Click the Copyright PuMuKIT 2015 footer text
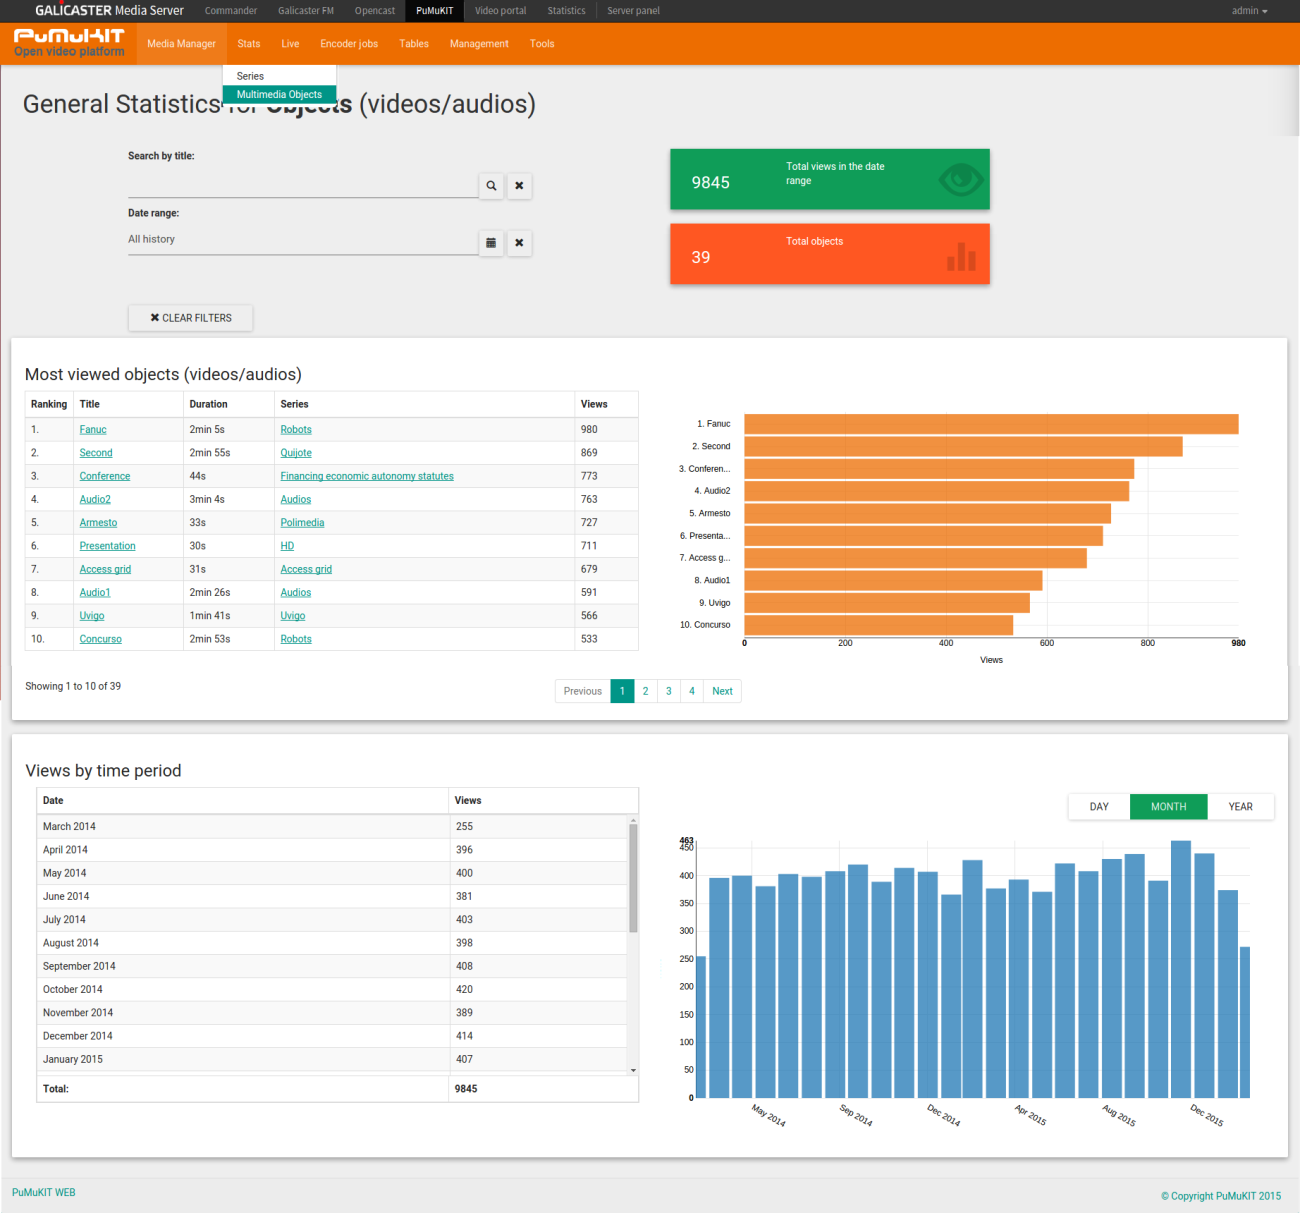 (x=1221, y=1196)
